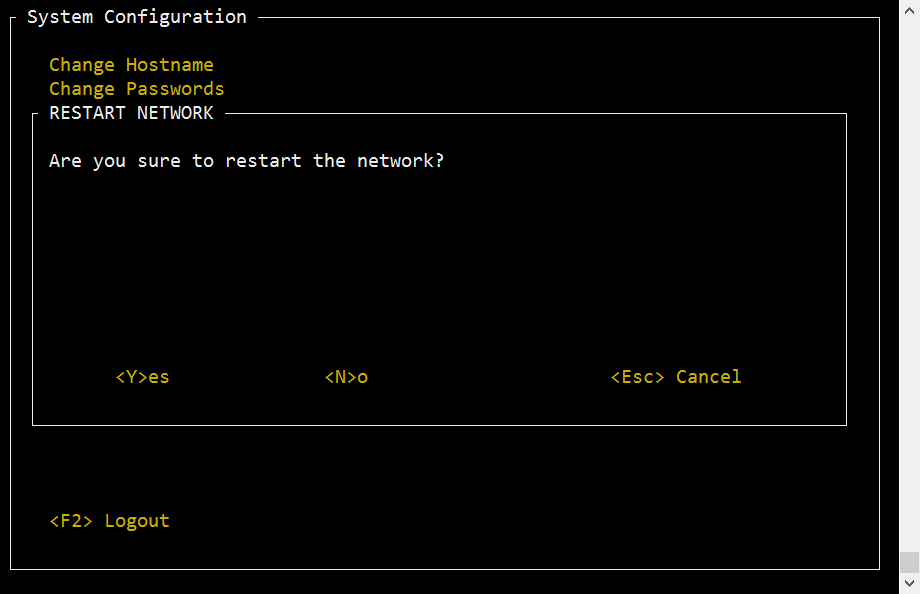Click the scrollbar down arrow
The height and width of the screenshot is (594, 920).
(909, 583)
